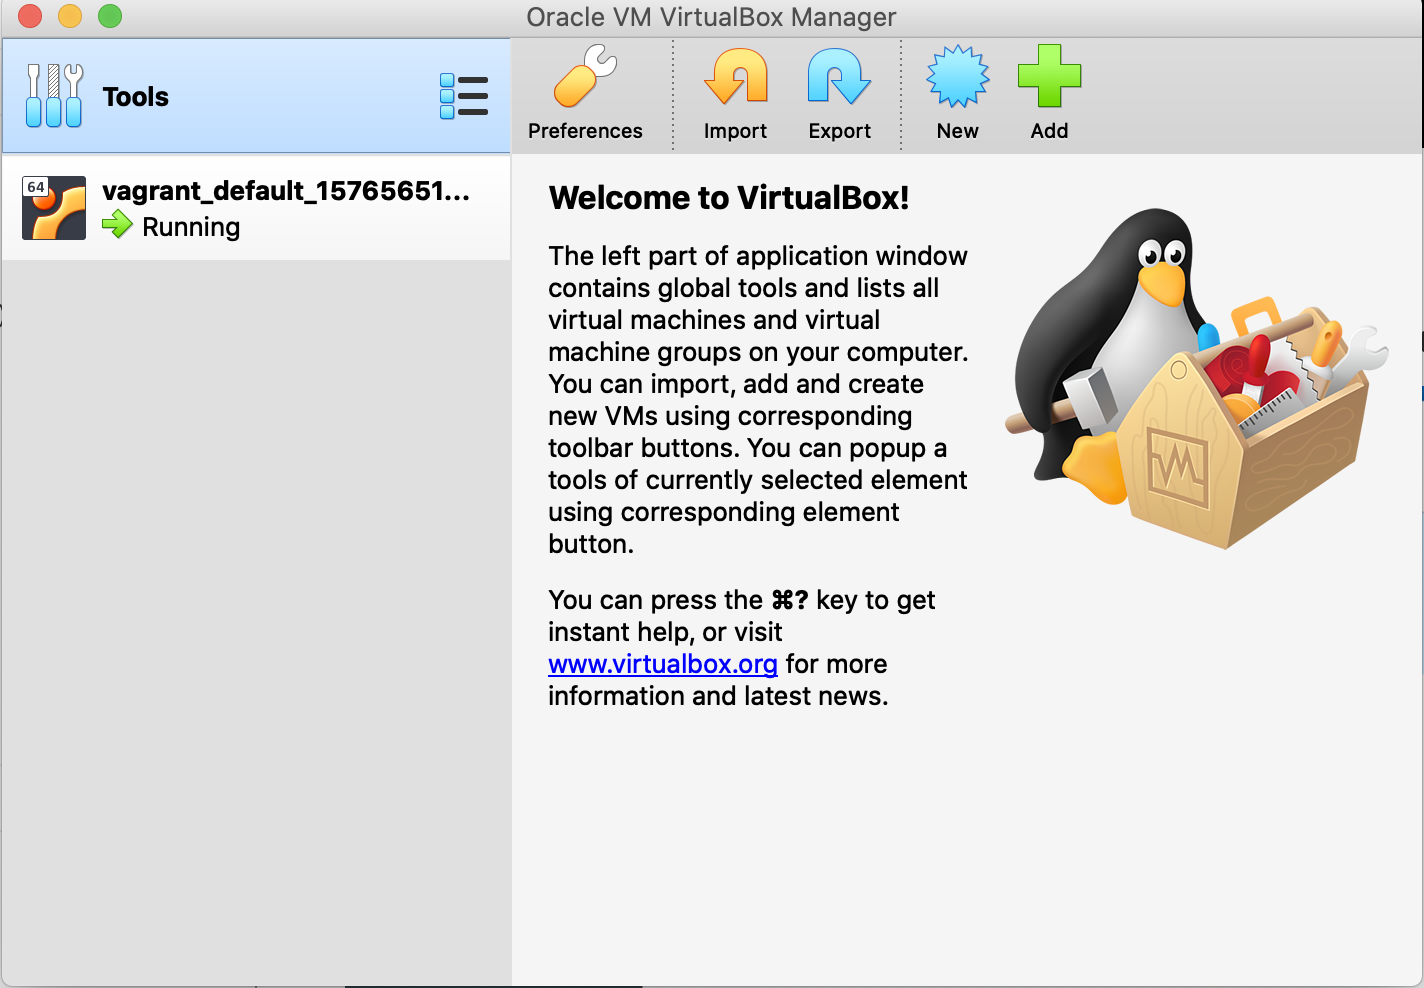Visit the www.virtualbox.org link
Image resolution: width=1424 pixels, height=988 pixels.
tap(662, 663)
